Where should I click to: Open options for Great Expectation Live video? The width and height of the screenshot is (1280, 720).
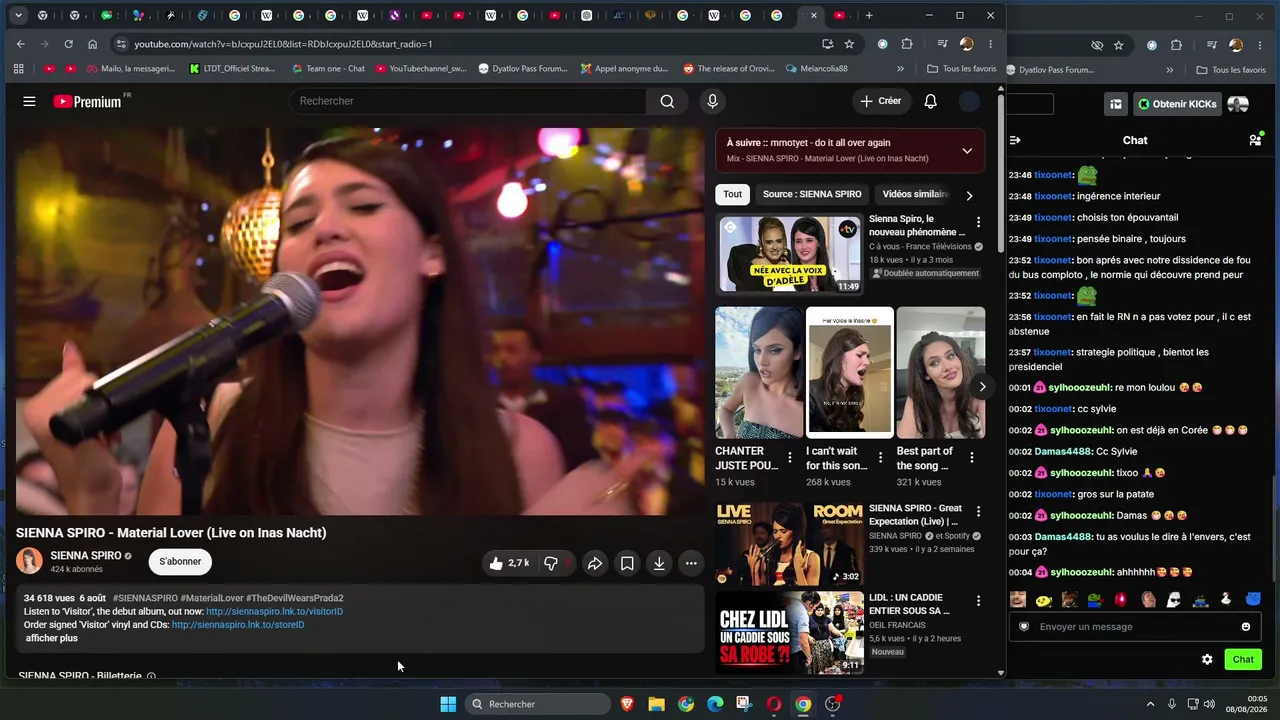coord(978,511)
